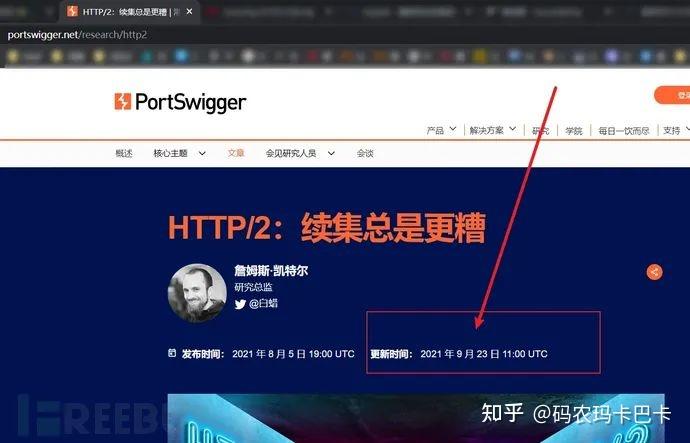690x443 pixels.
Task: Click the orange login button
Action: click(672, 95)
